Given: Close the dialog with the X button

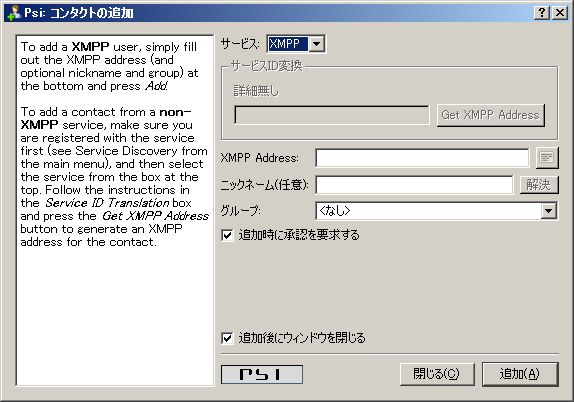Looking at the screenshot, I should [560, 13].
